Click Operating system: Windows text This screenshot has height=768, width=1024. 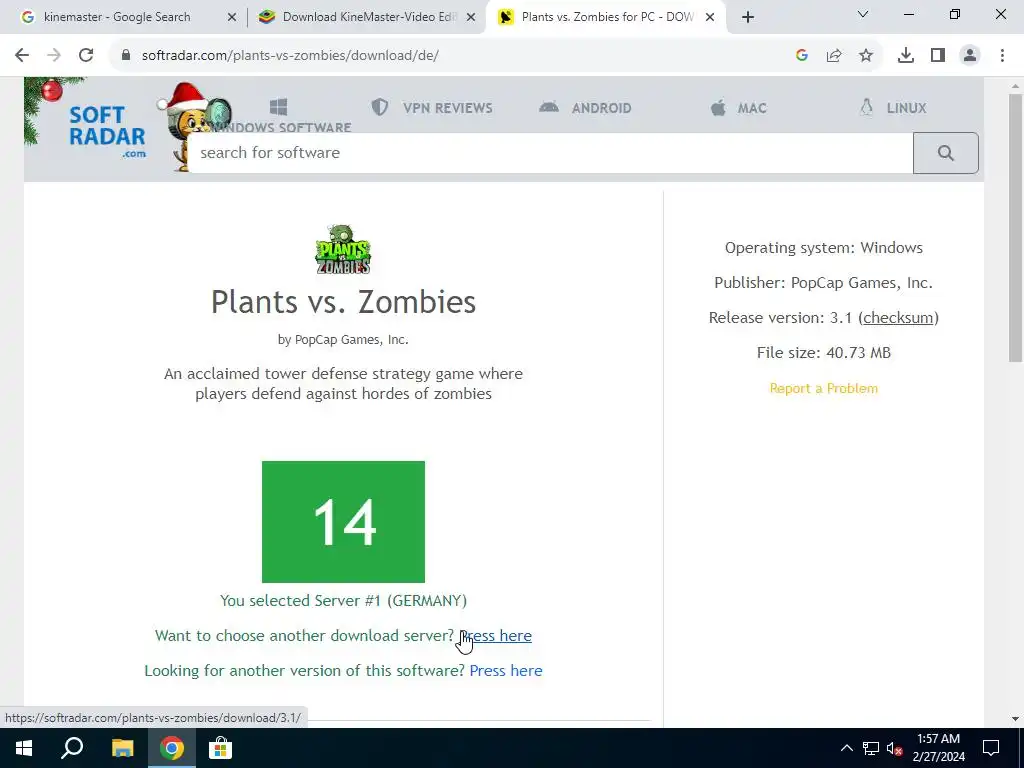coord(824,248)
